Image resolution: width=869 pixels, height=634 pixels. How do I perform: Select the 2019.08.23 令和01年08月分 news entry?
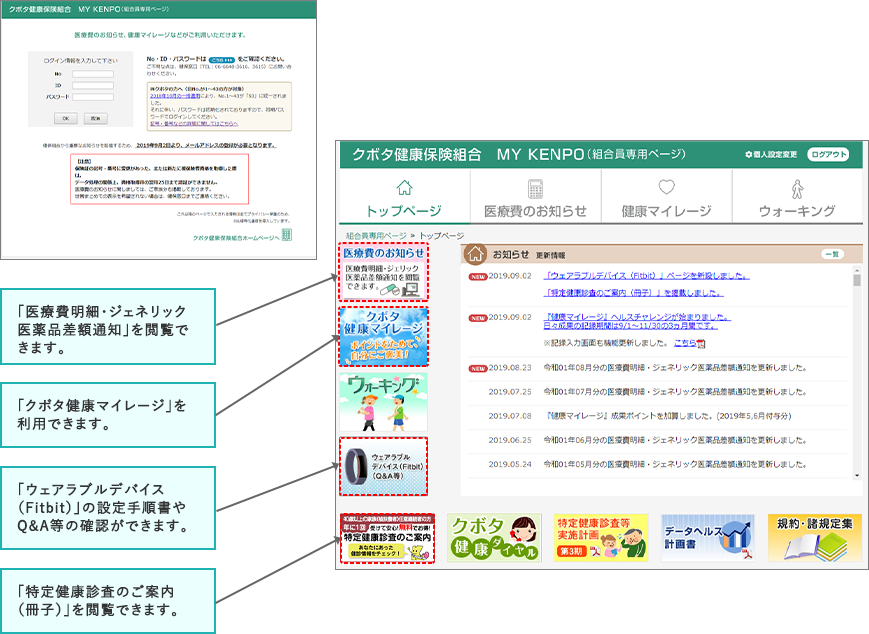tap(657, 367)
